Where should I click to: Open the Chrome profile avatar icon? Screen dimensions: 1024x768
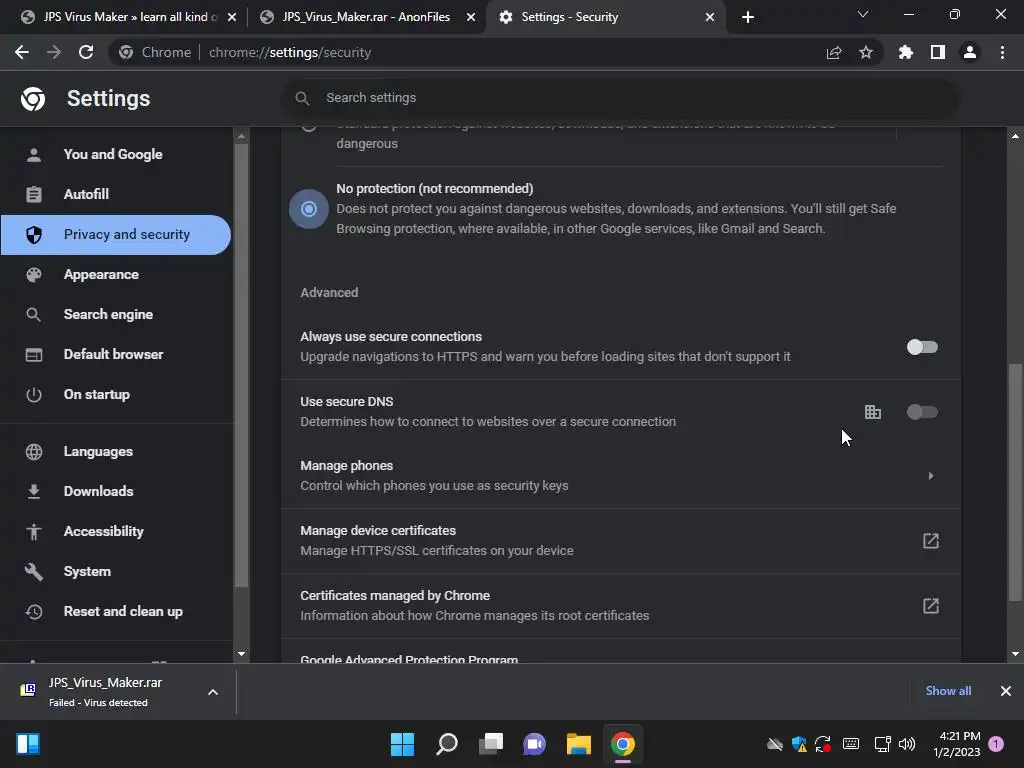[970, 52]
